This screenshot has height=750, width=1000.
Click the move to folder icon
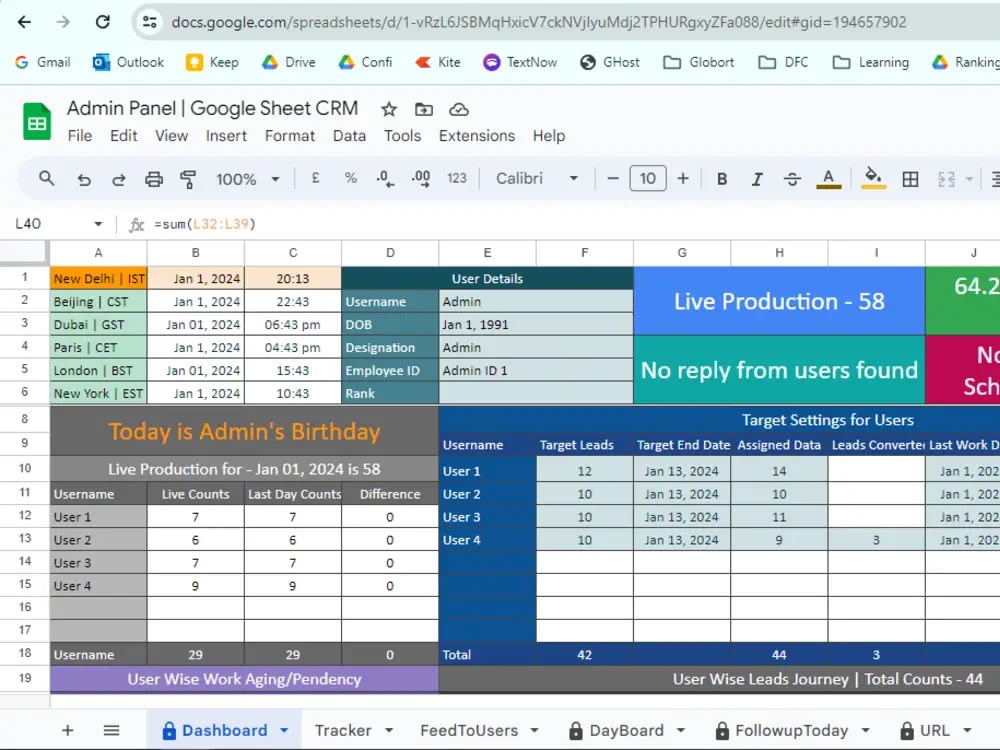423,110
